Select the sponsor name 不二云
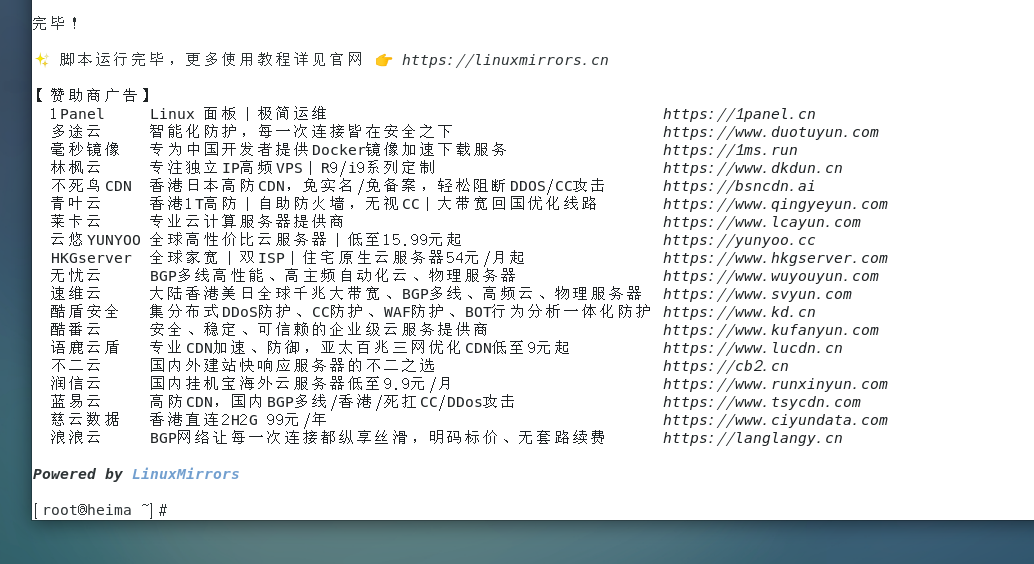 [76, 366]
